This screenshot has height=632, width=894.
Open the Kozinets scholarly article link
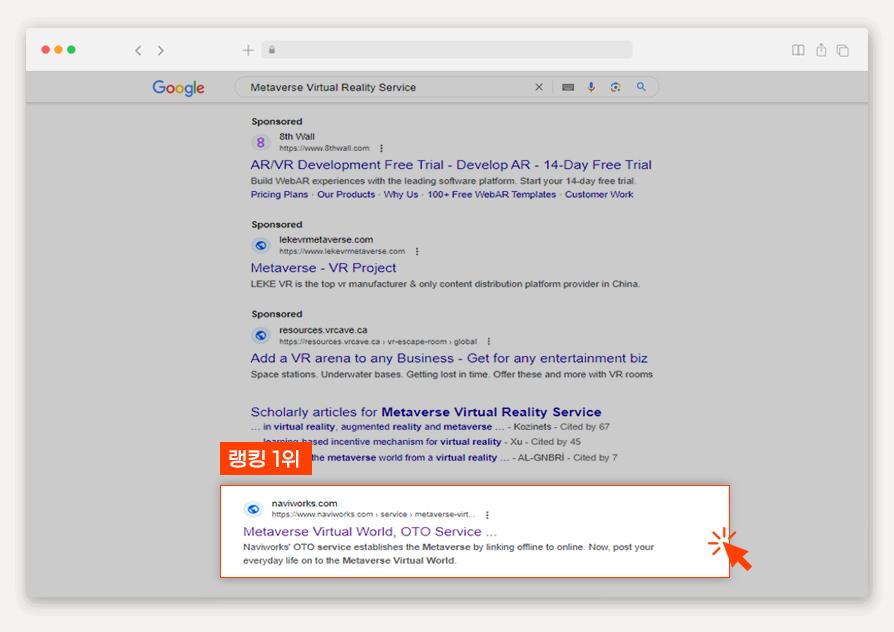(x=377, y=427)
